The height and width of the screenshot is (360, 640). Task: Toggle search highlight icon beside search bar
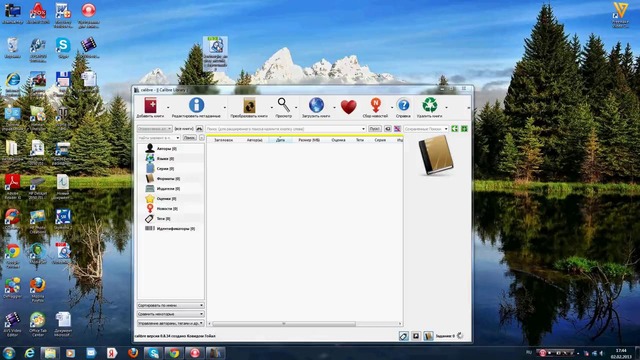pos(397,129)
